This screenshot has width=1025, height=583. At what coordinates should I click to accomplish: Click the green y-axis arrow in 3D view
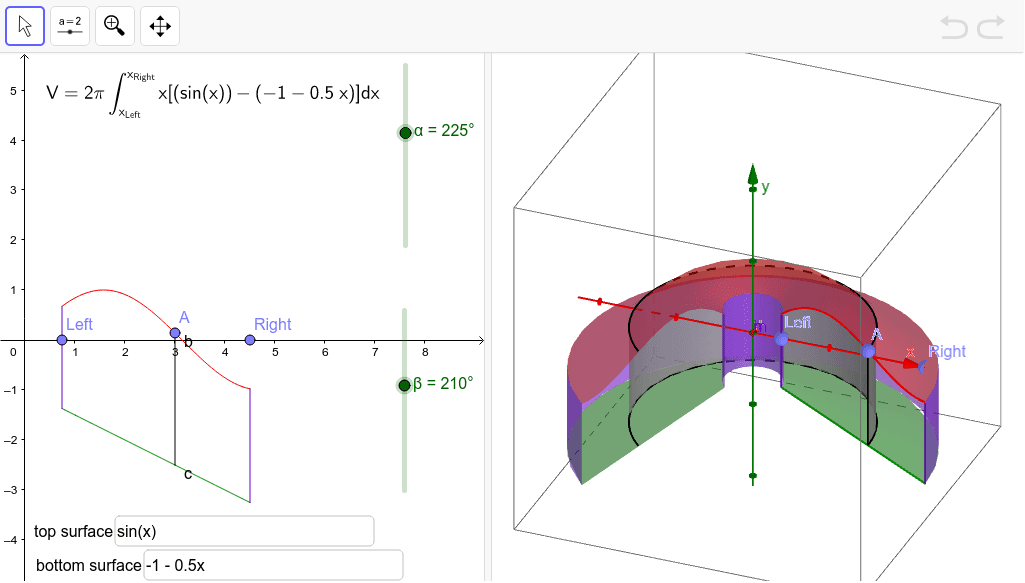[x=753, y=175]
